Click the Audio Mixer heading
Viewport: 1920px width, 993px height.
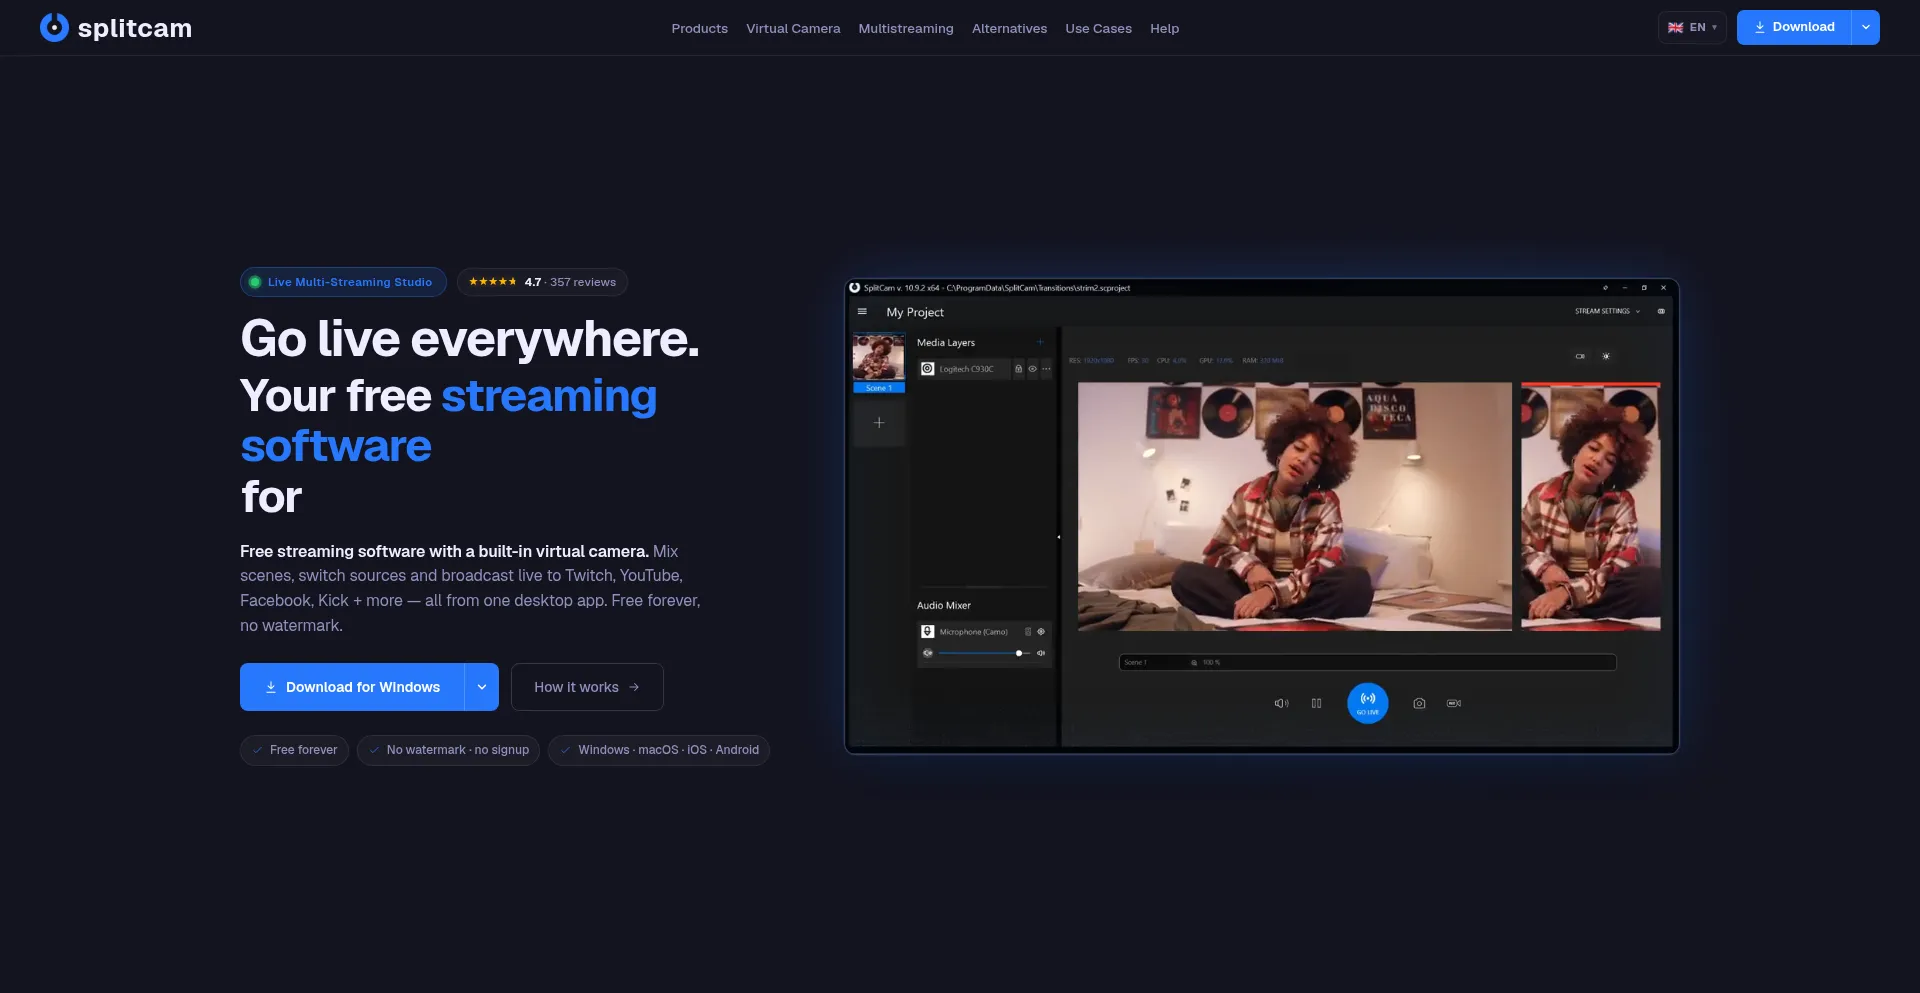point(944,605)
